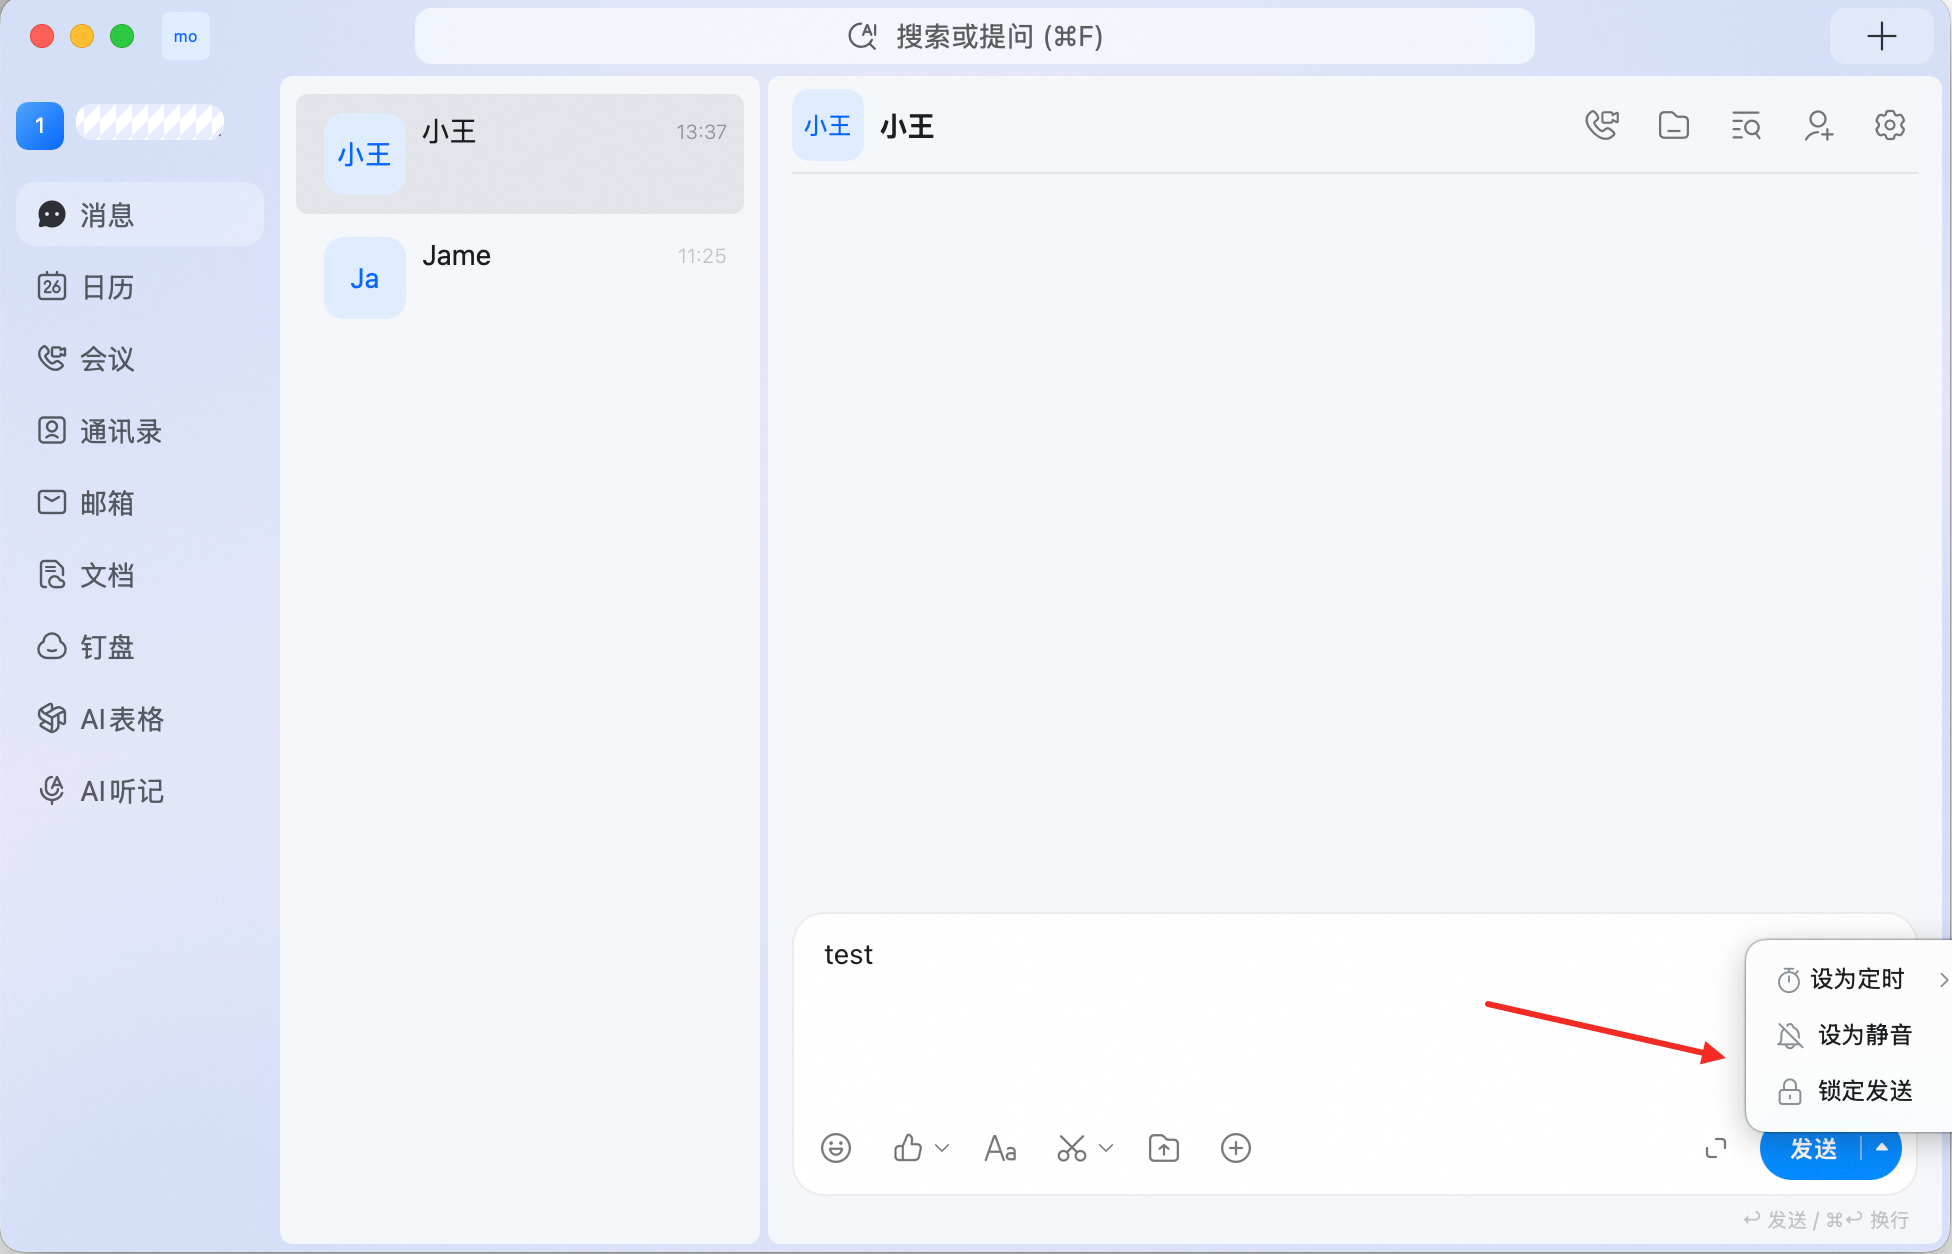The image size is (1952, 1254).
Task: Open thumbs-up dropdown arrow
Action: (942, 1148)
